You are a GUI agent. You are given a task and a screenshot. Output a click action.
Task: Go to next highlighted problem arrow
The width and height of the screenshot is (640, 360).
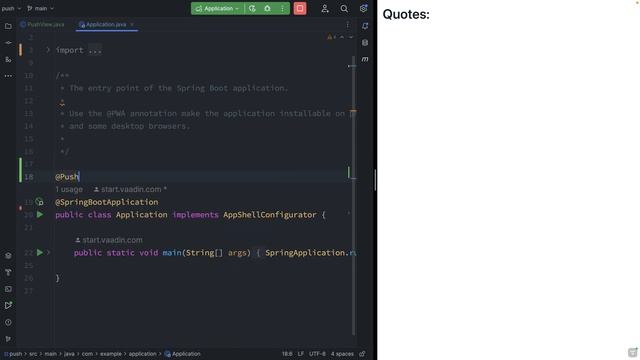(x=351, y=38)
